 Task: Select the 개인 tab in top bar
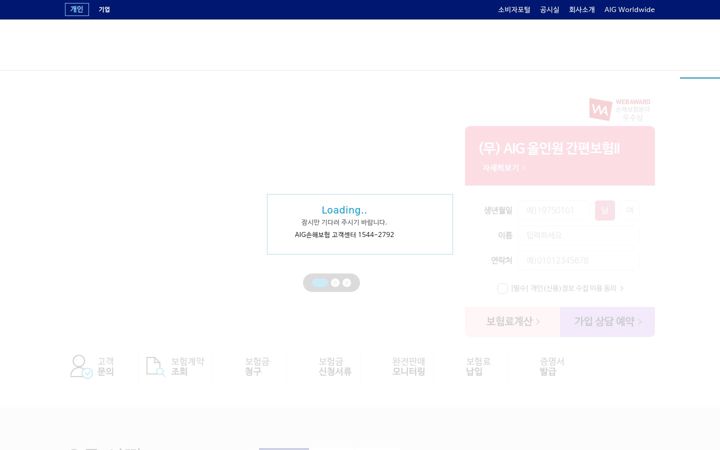point(77,9)
